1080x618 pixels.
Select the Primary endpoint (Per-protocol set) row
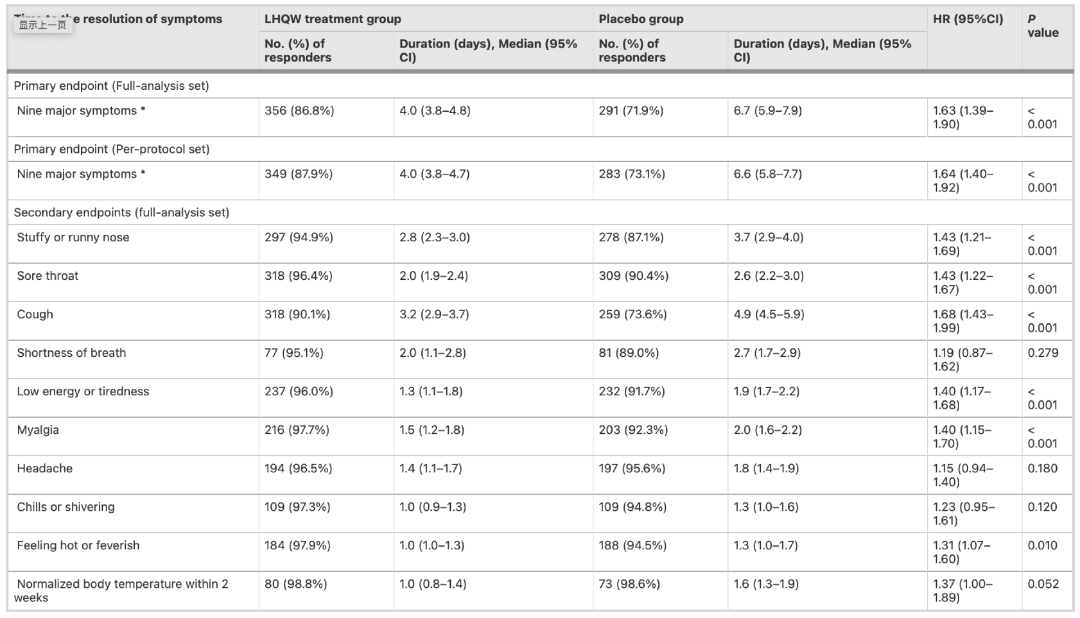click(x=540, y=149)
